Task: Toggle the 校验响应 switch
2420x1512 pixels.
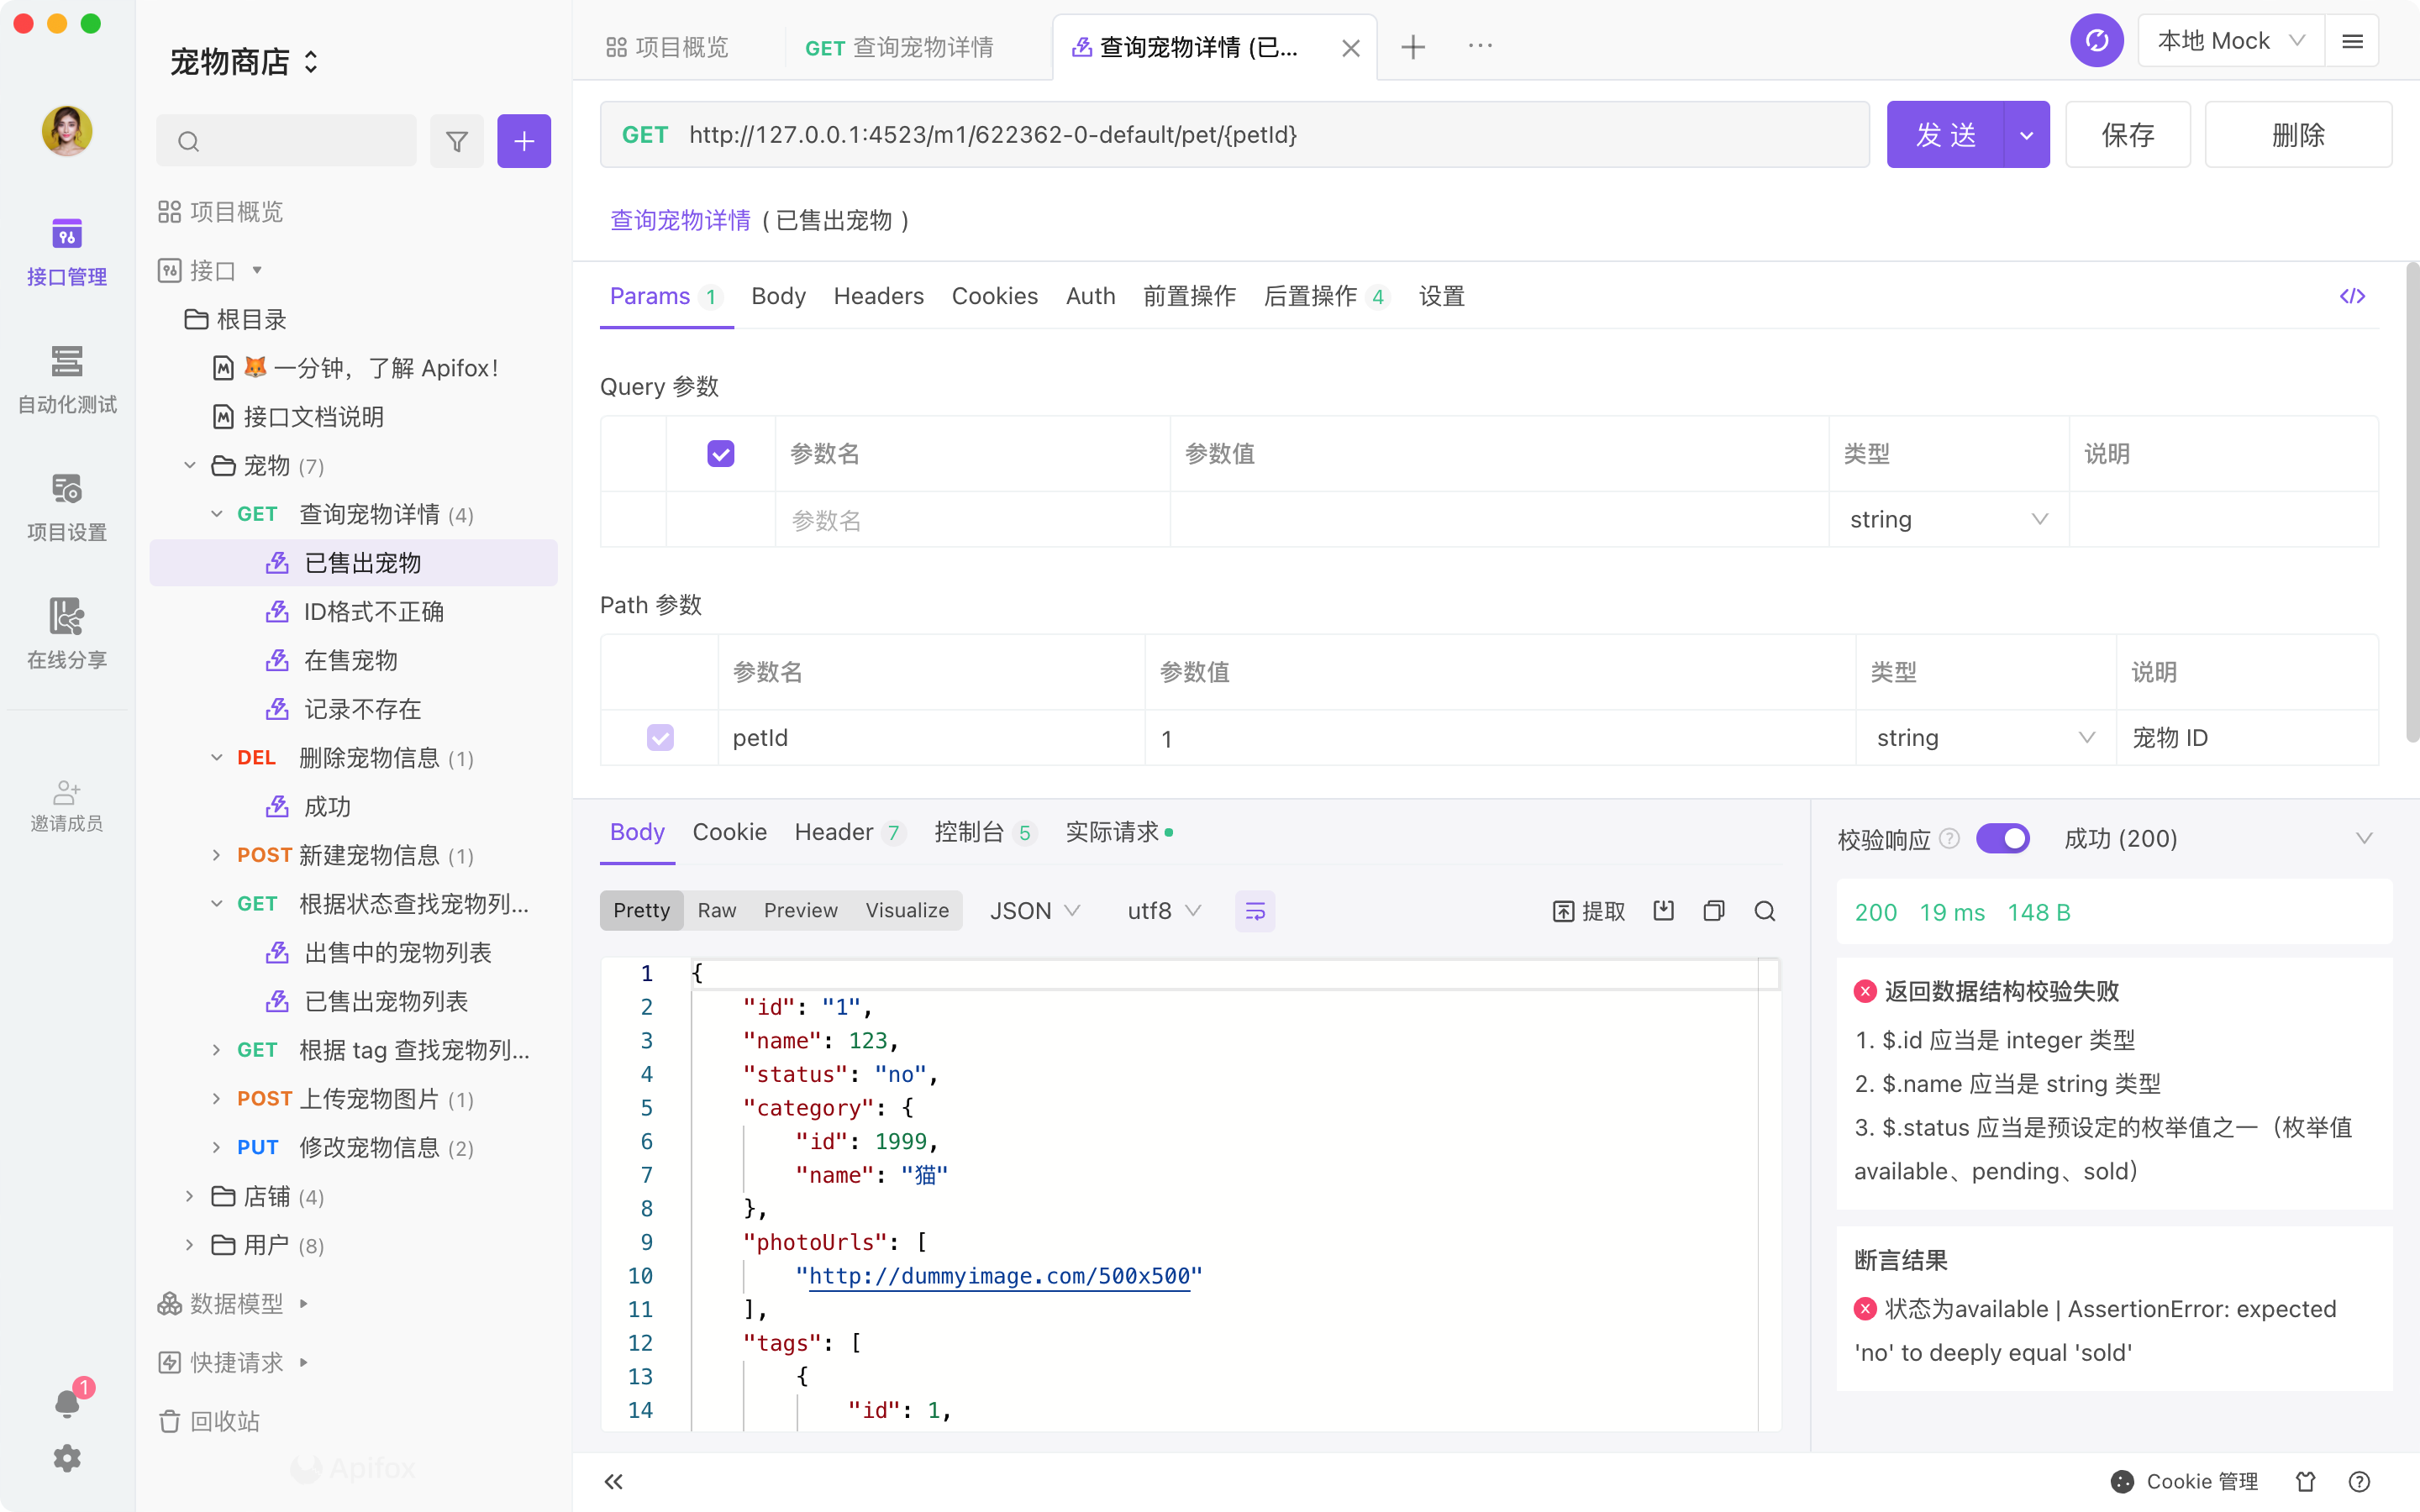Action: [x=2002, y=838]
